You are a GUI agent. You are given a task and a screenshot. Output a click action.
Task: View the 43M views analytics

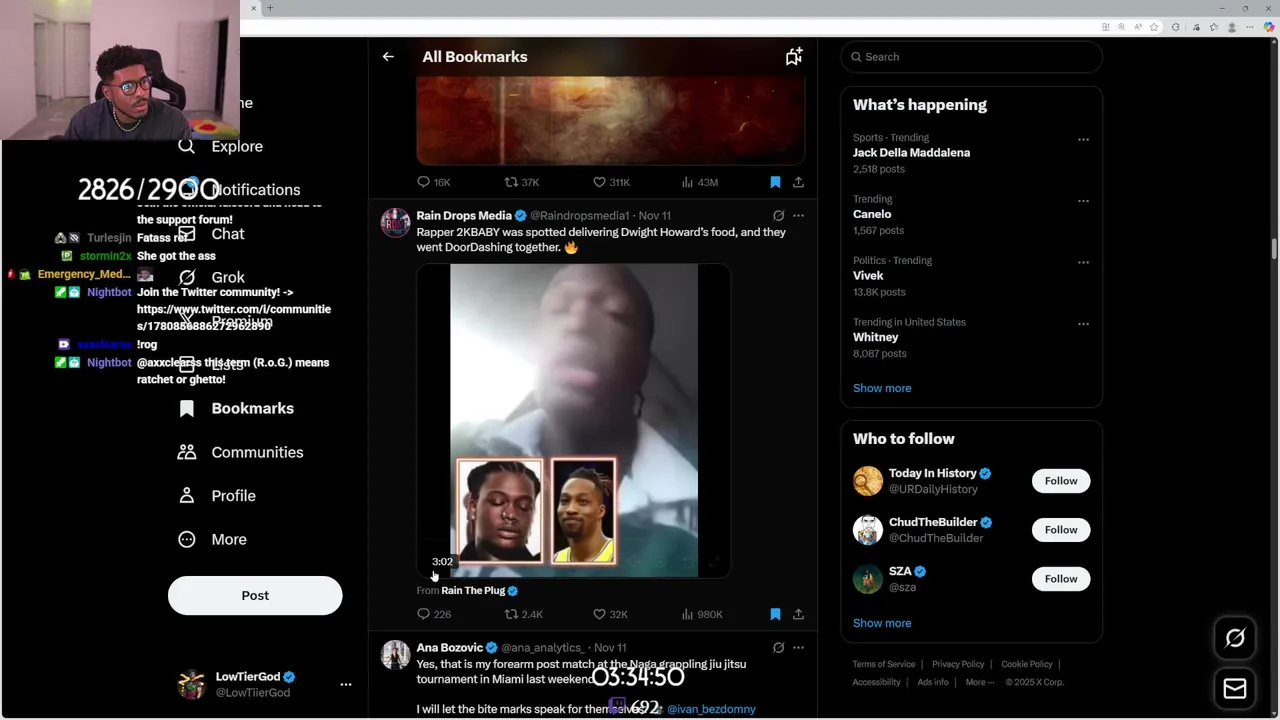[700, 182]
